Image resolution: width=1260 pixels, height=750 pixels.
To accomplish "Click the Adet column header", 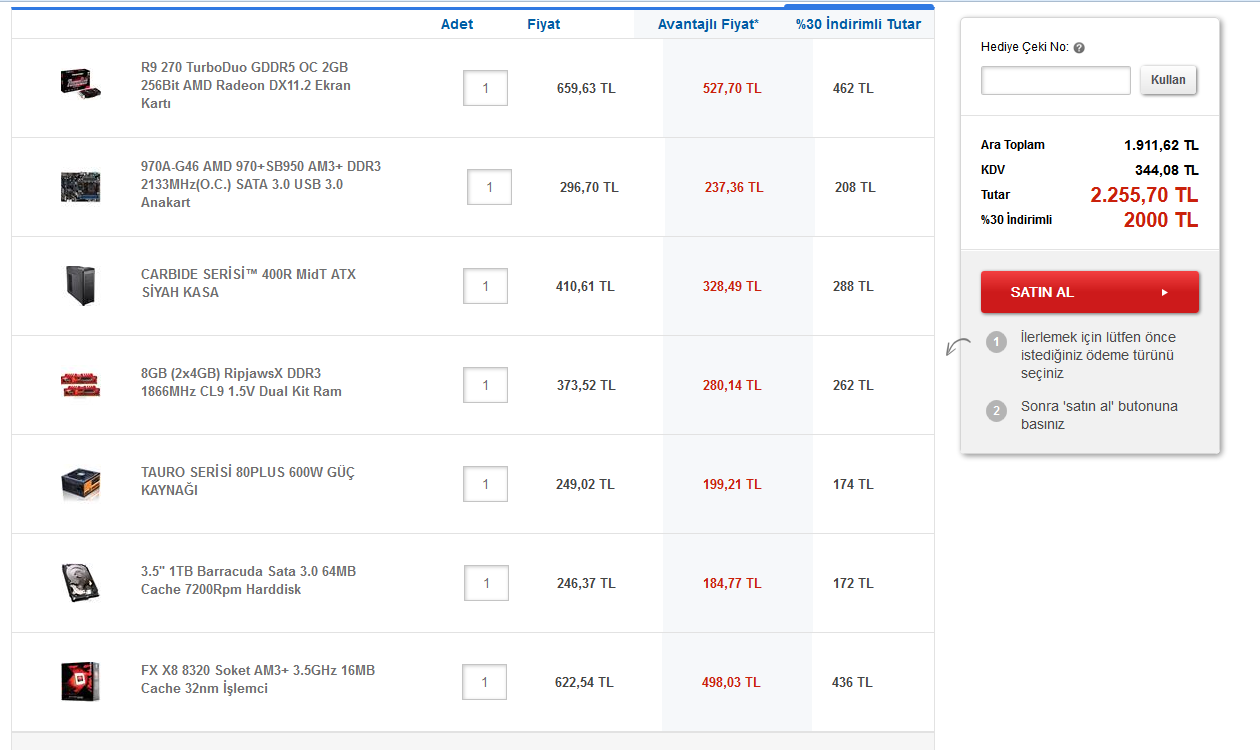I will coord(457,24).
